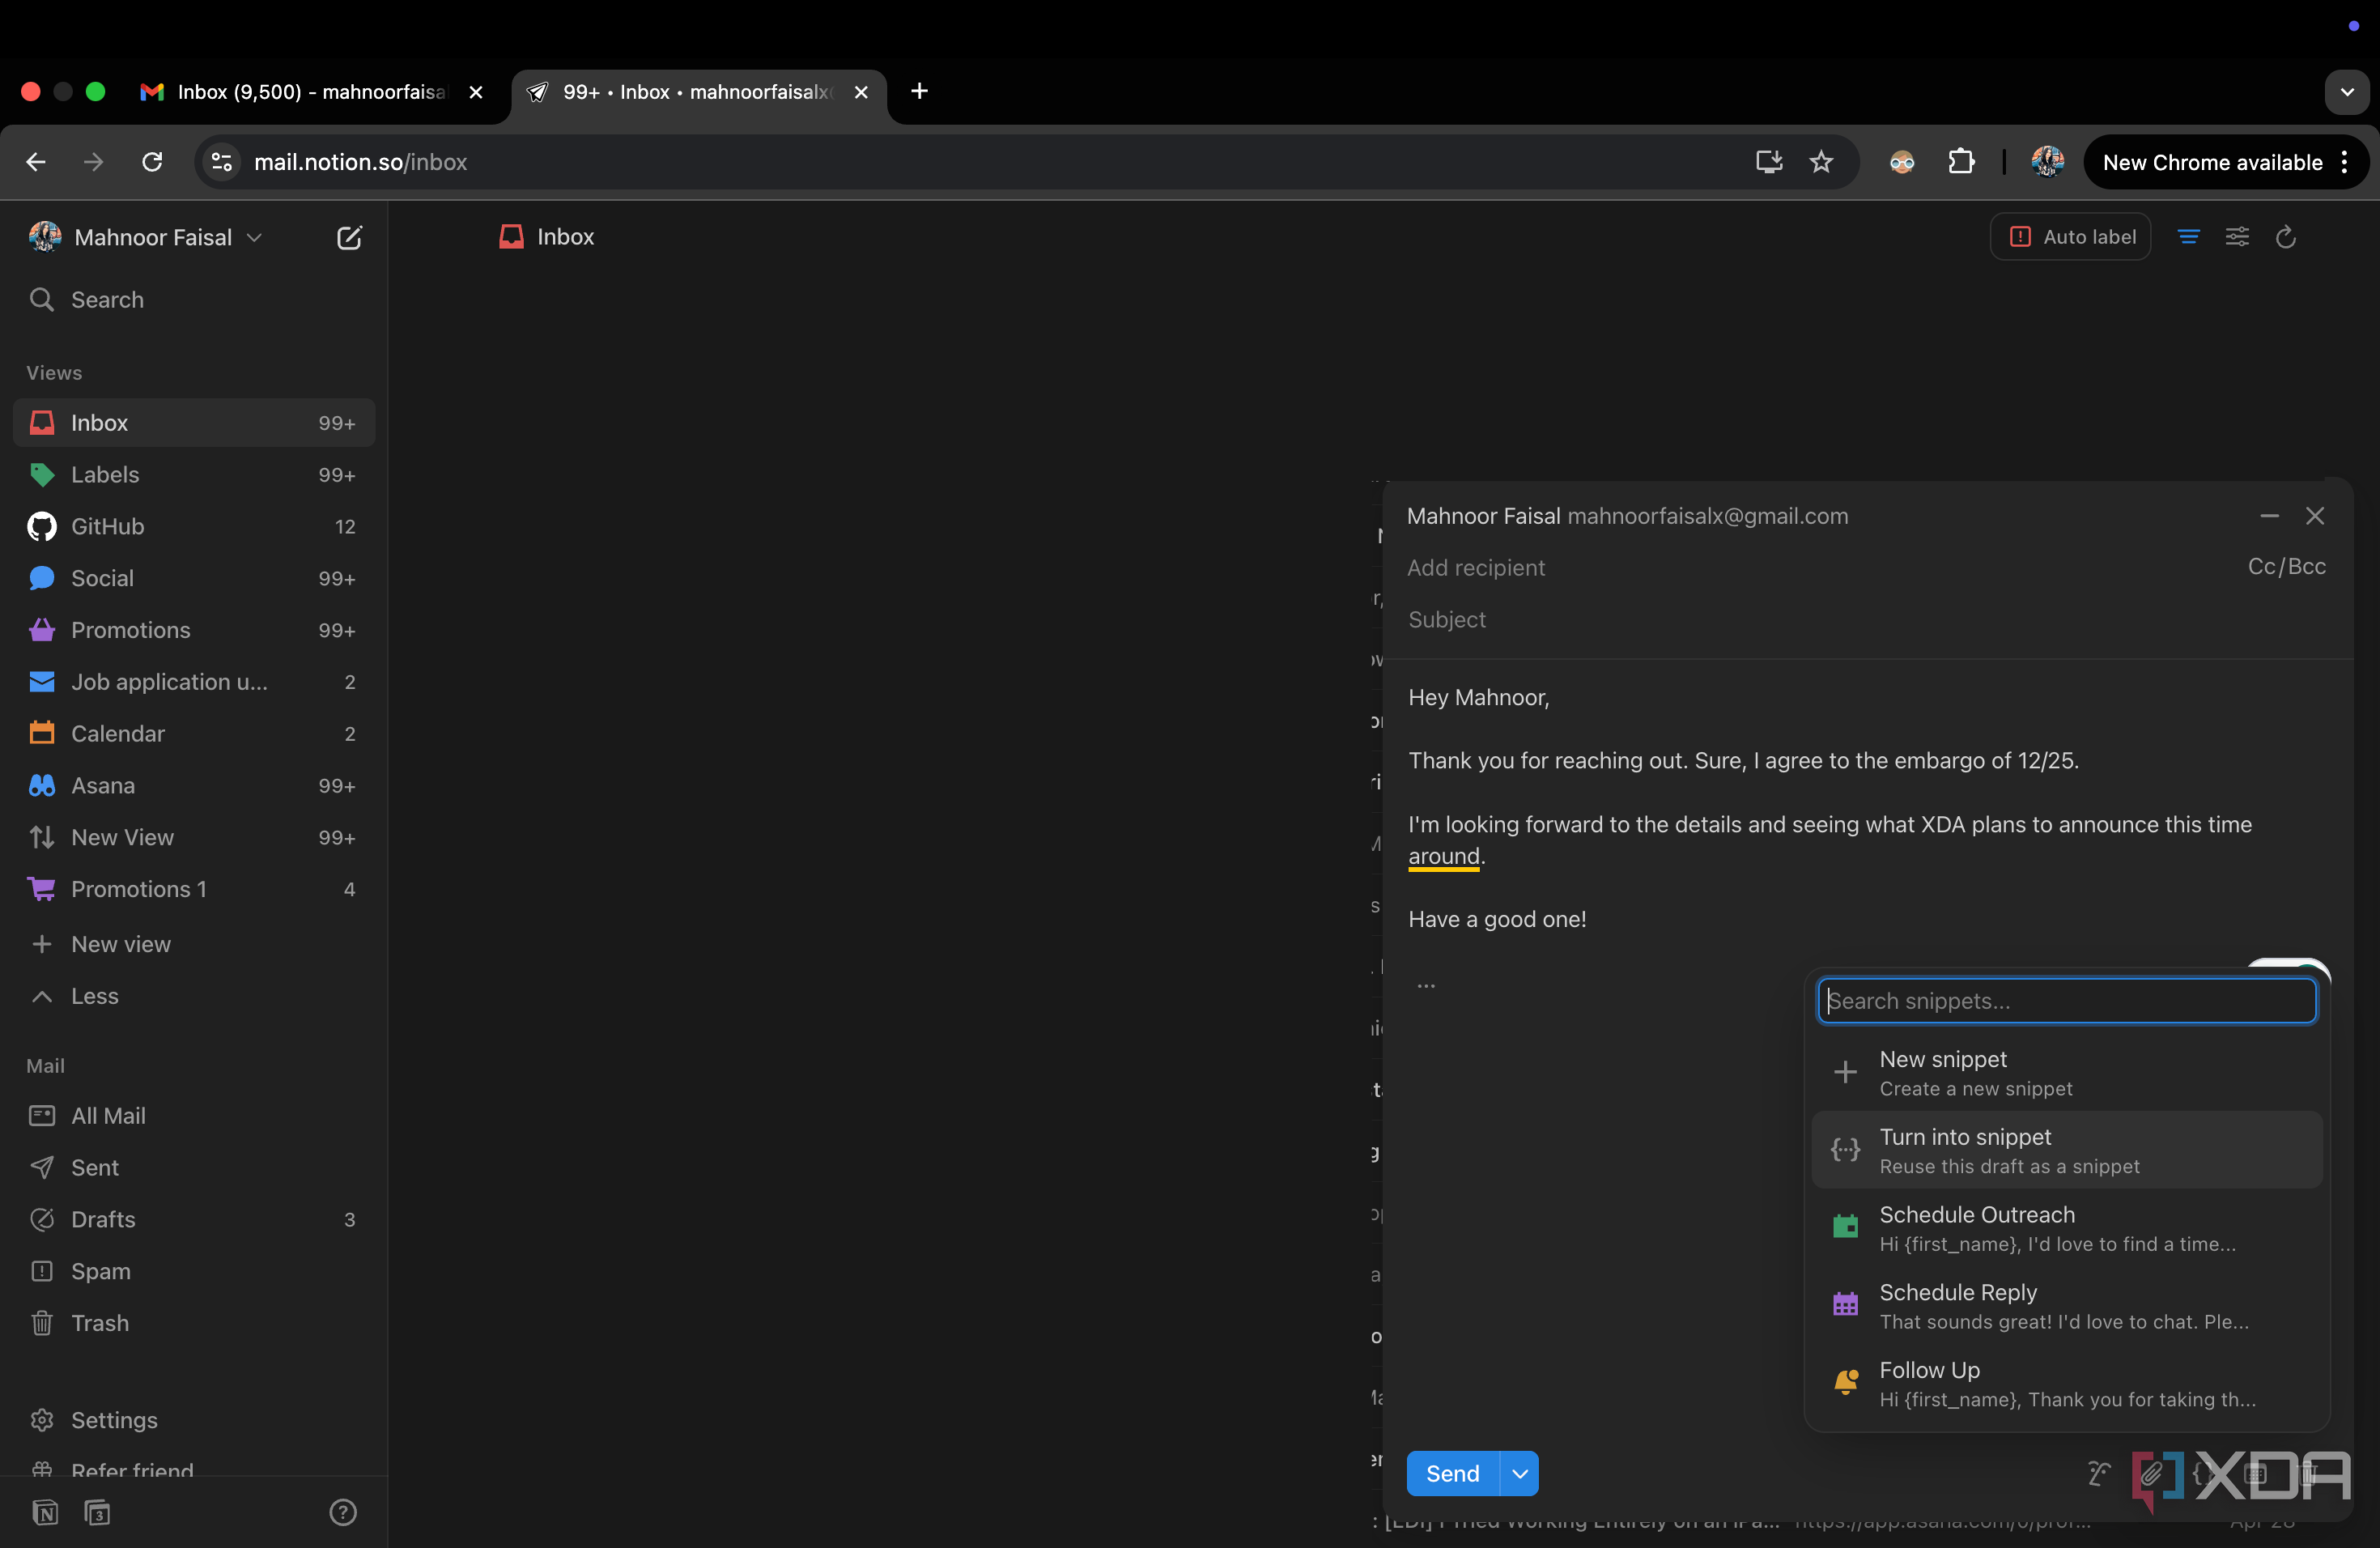Screen dimensions: 2380x1548
Task: Open the Chrome extensions puzzle icon
Action: pyautogui.click(x=1961, y=162)
